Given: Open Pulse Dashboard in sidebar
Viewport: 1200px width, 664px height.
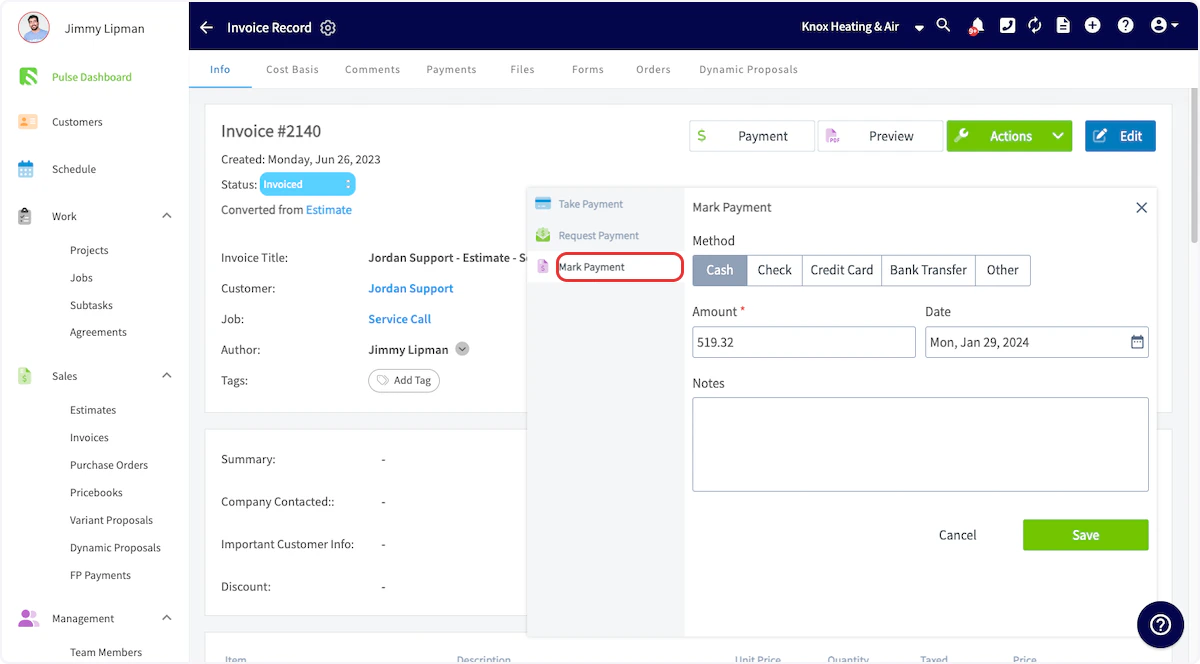Looking at the screenshot, I should [92, 77].
